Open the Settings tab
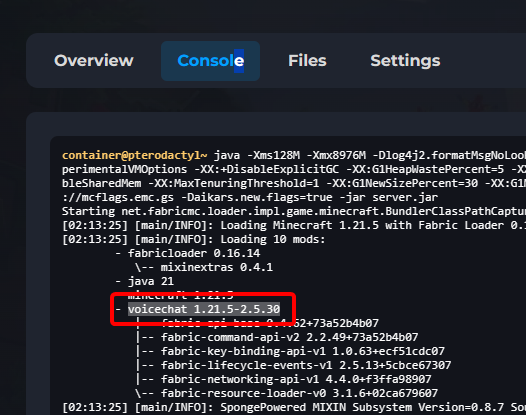Image resolution: width=526 pixels, height=415 pixels. (405, 61)
